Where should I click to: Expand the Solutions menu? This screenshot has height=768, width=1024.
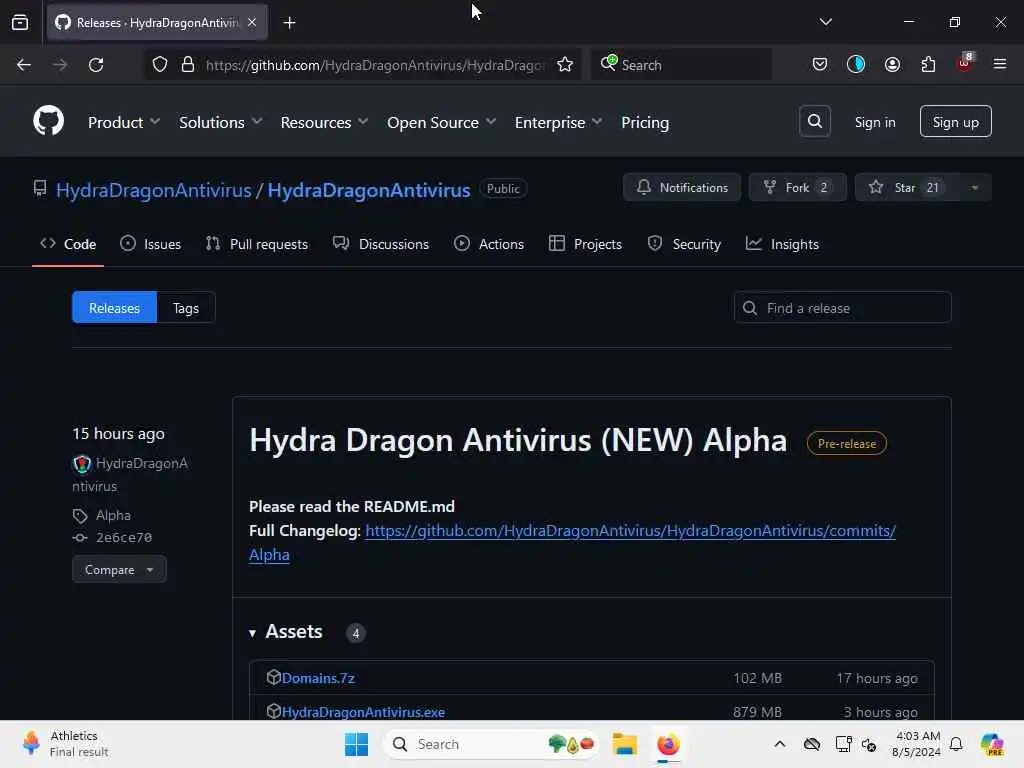[221, 122]
